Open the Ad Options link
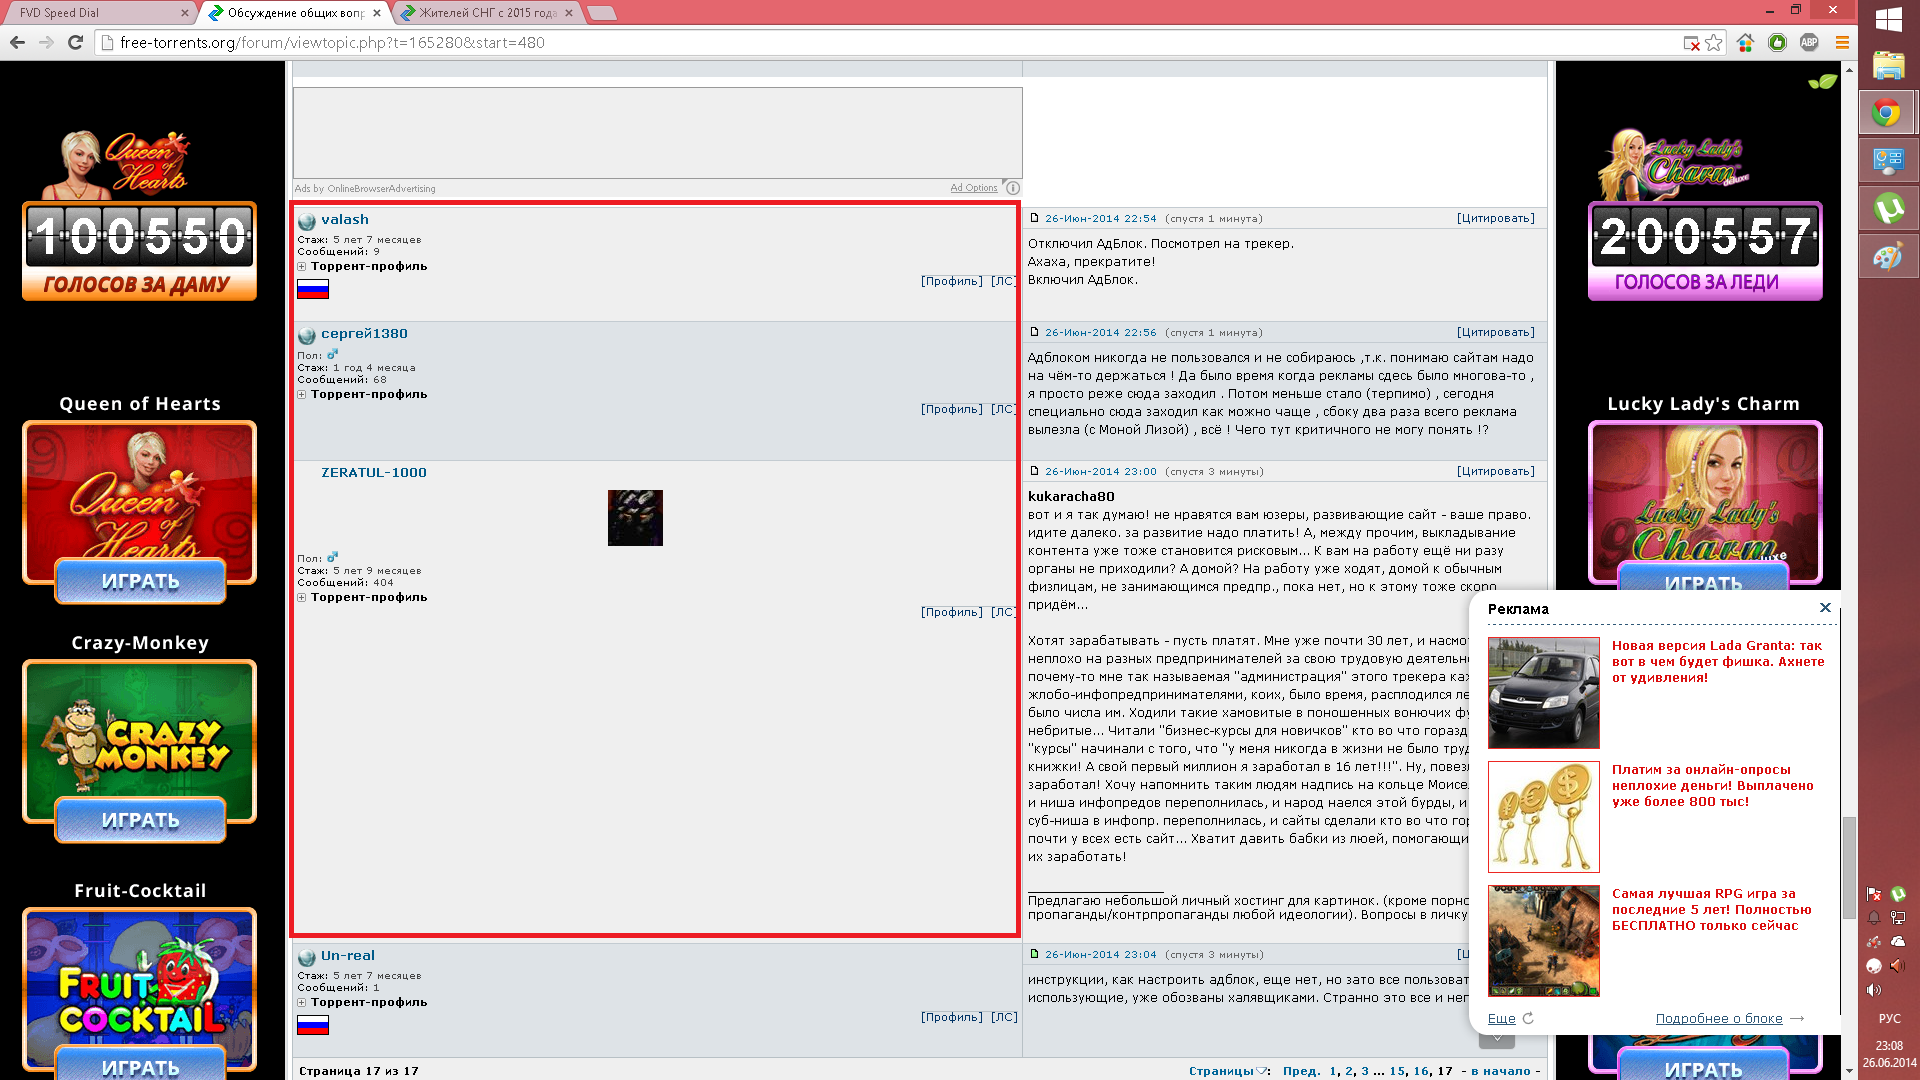 click(974, 188)
